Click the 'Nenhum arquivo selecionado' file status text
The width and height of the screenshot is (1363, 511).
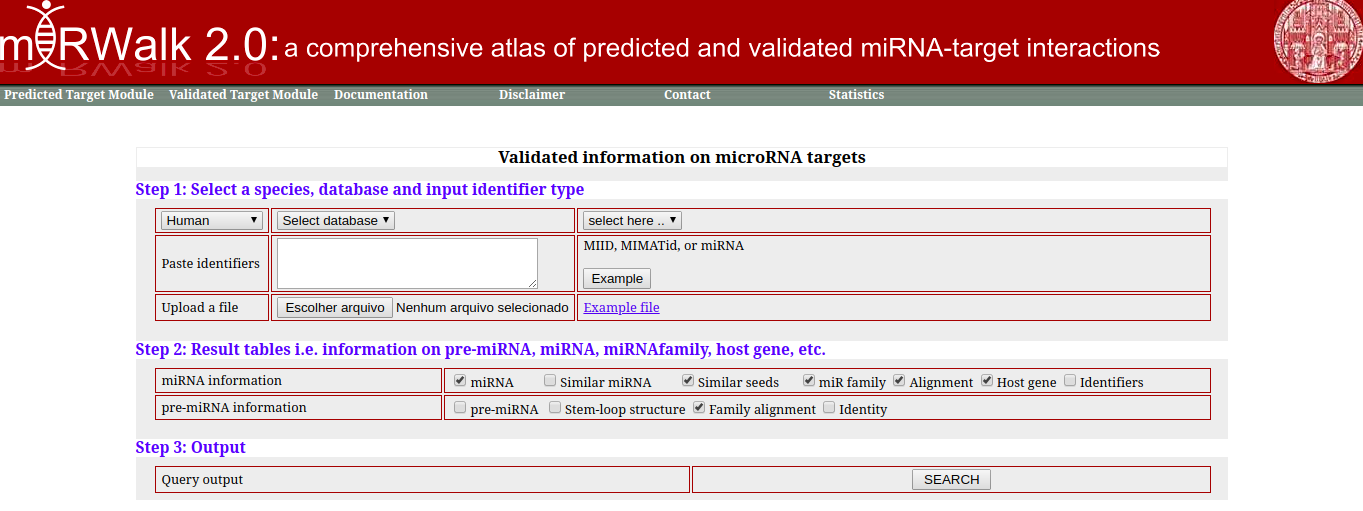[x=482, y=307]
